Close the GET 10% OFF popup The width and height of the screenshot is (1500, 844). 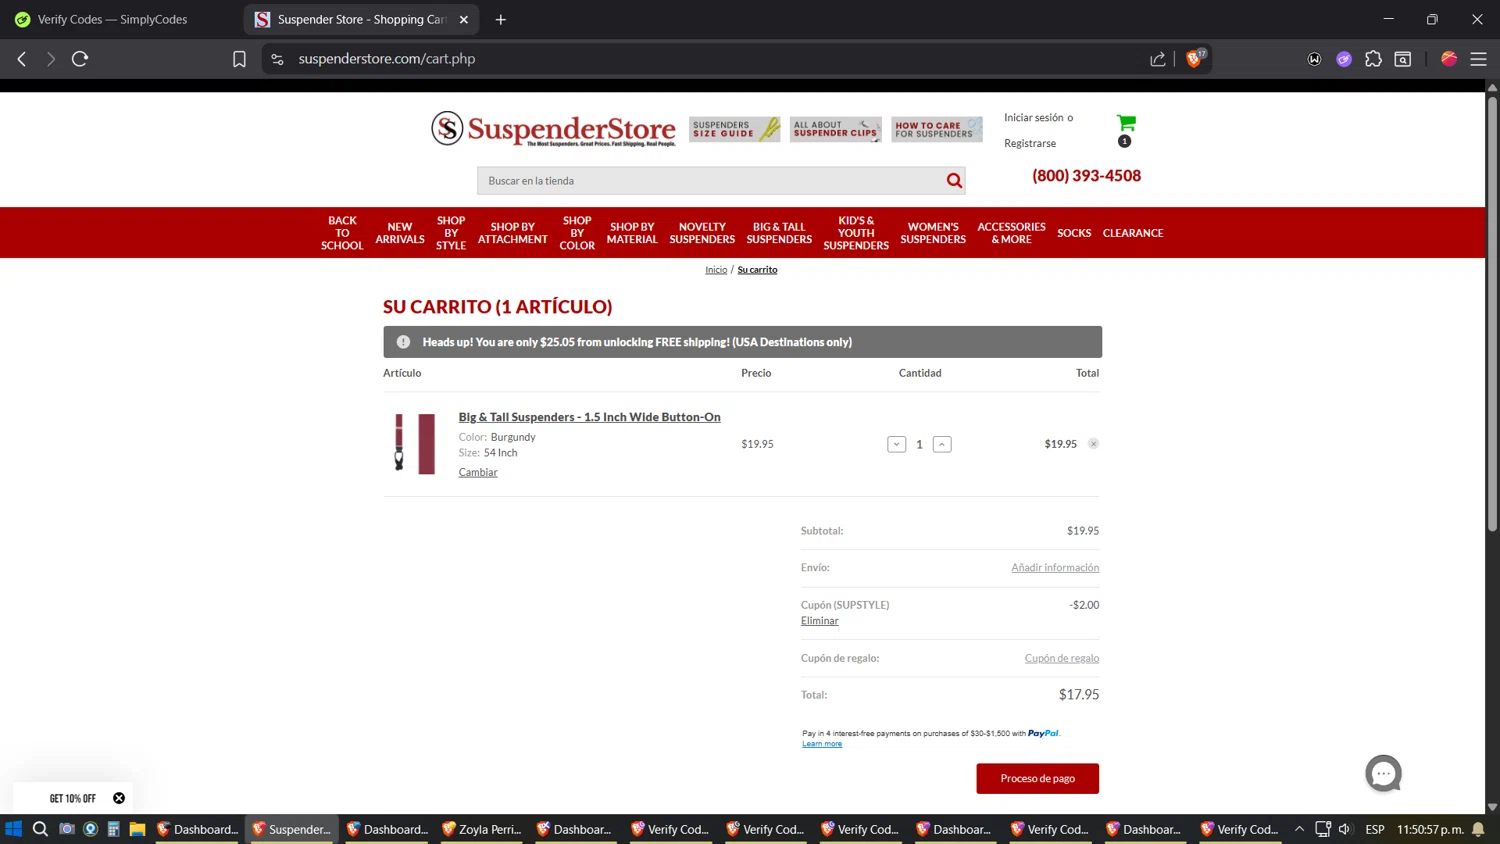coord(119,798)
